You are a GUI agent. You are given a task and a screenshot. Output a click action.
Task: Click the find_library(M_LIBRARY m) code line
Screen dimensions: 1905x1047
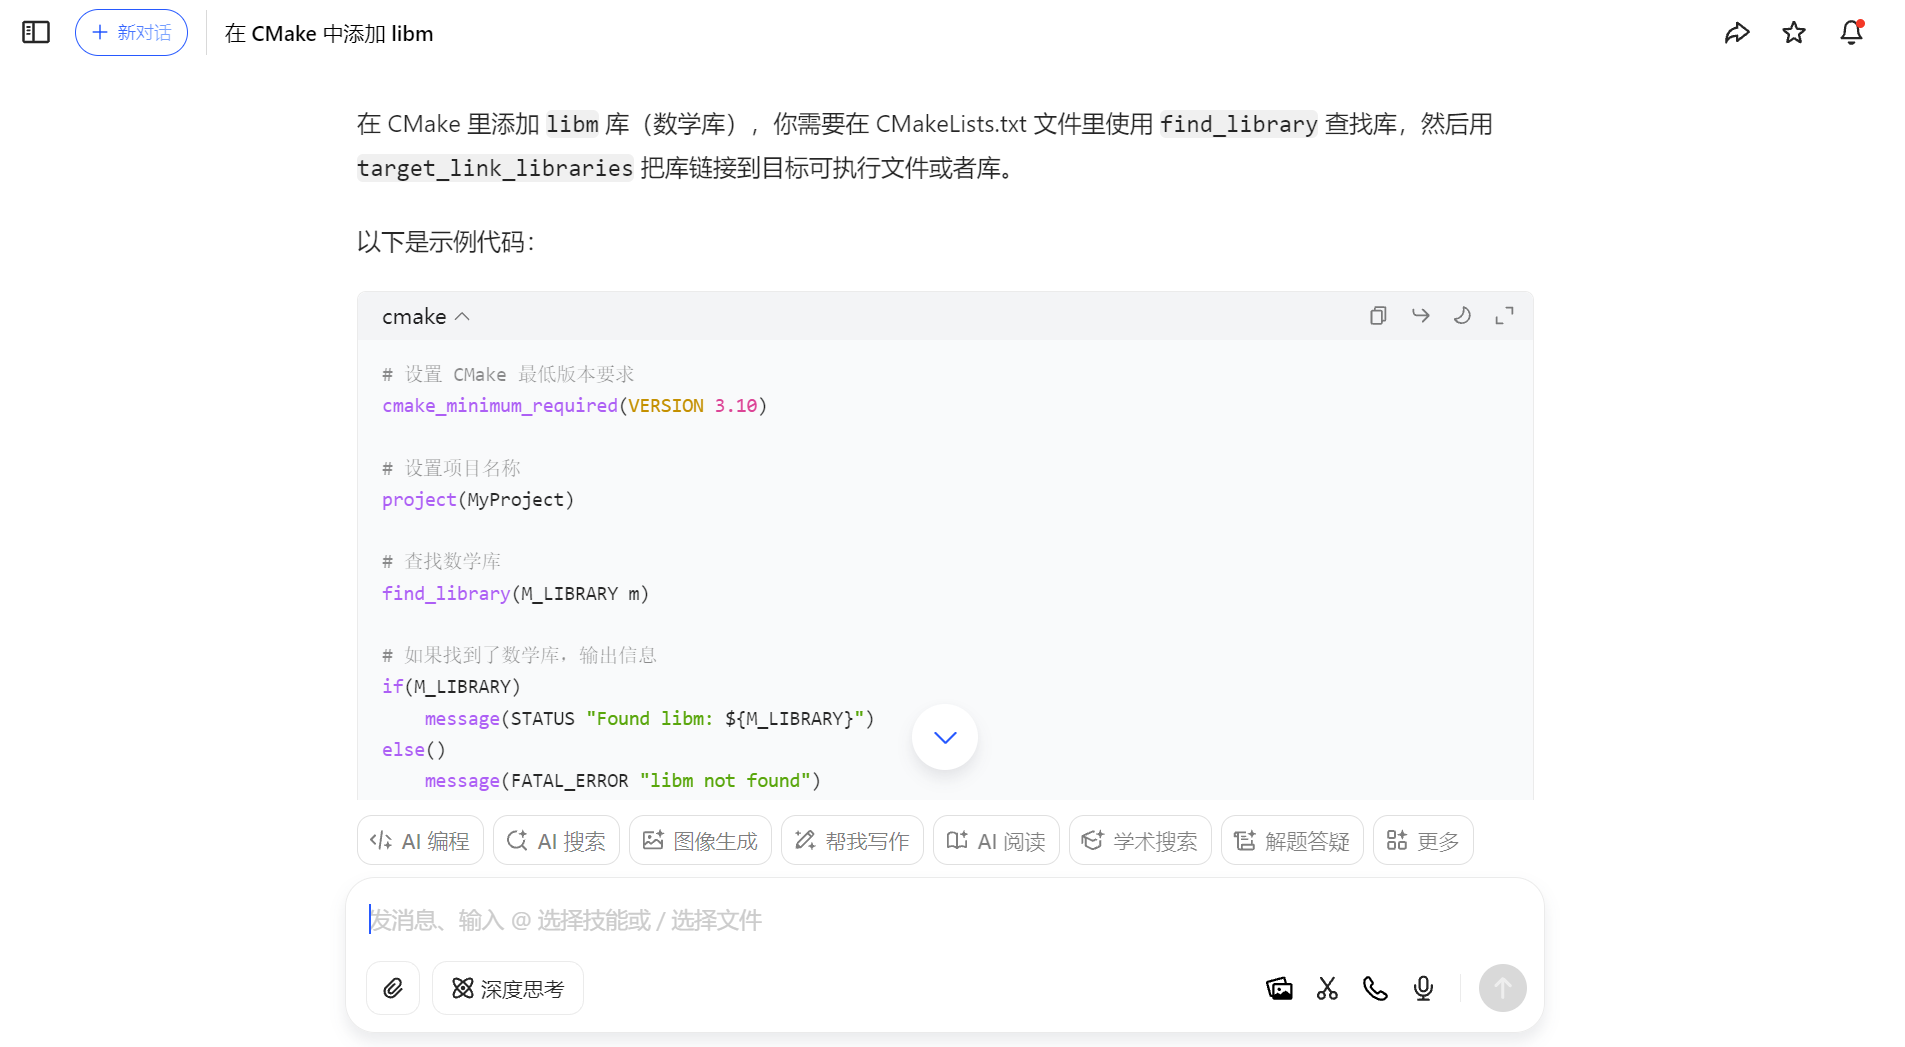[515, 594]
